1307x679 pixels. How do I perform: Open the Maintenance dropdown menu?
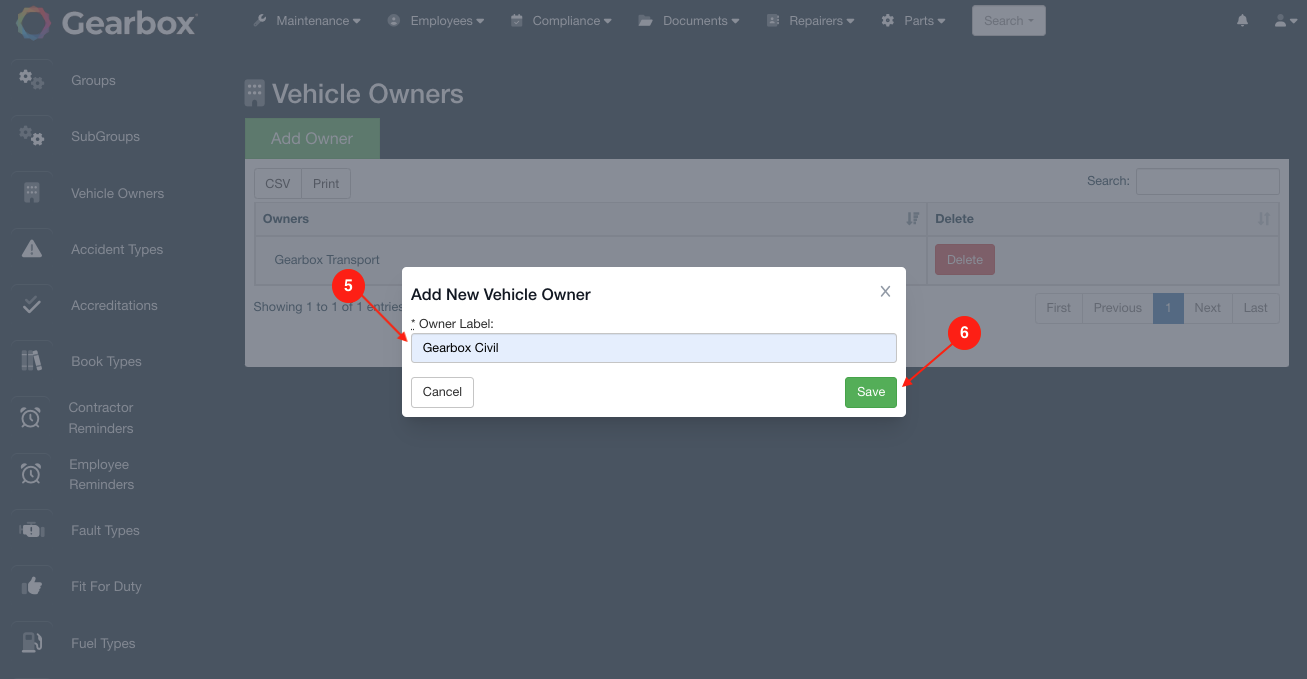[x=307, y=20]
